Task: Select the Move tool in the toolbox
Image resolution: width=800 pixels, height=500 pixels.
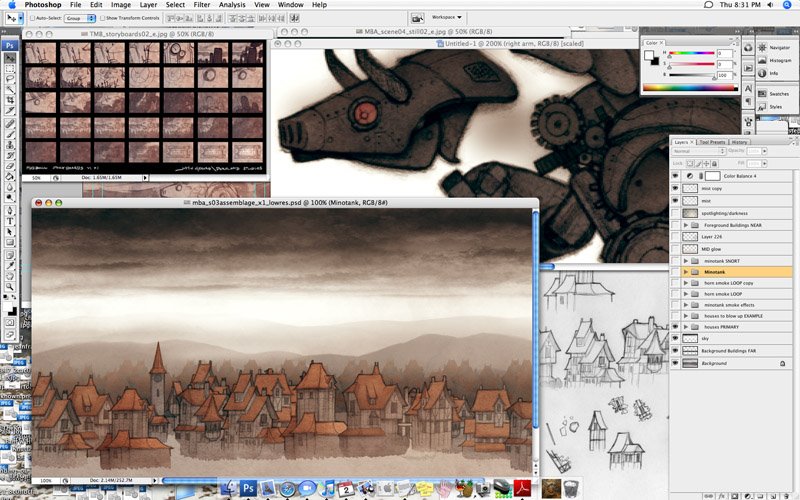Action: pyautogui.click(x=10, y=58)
